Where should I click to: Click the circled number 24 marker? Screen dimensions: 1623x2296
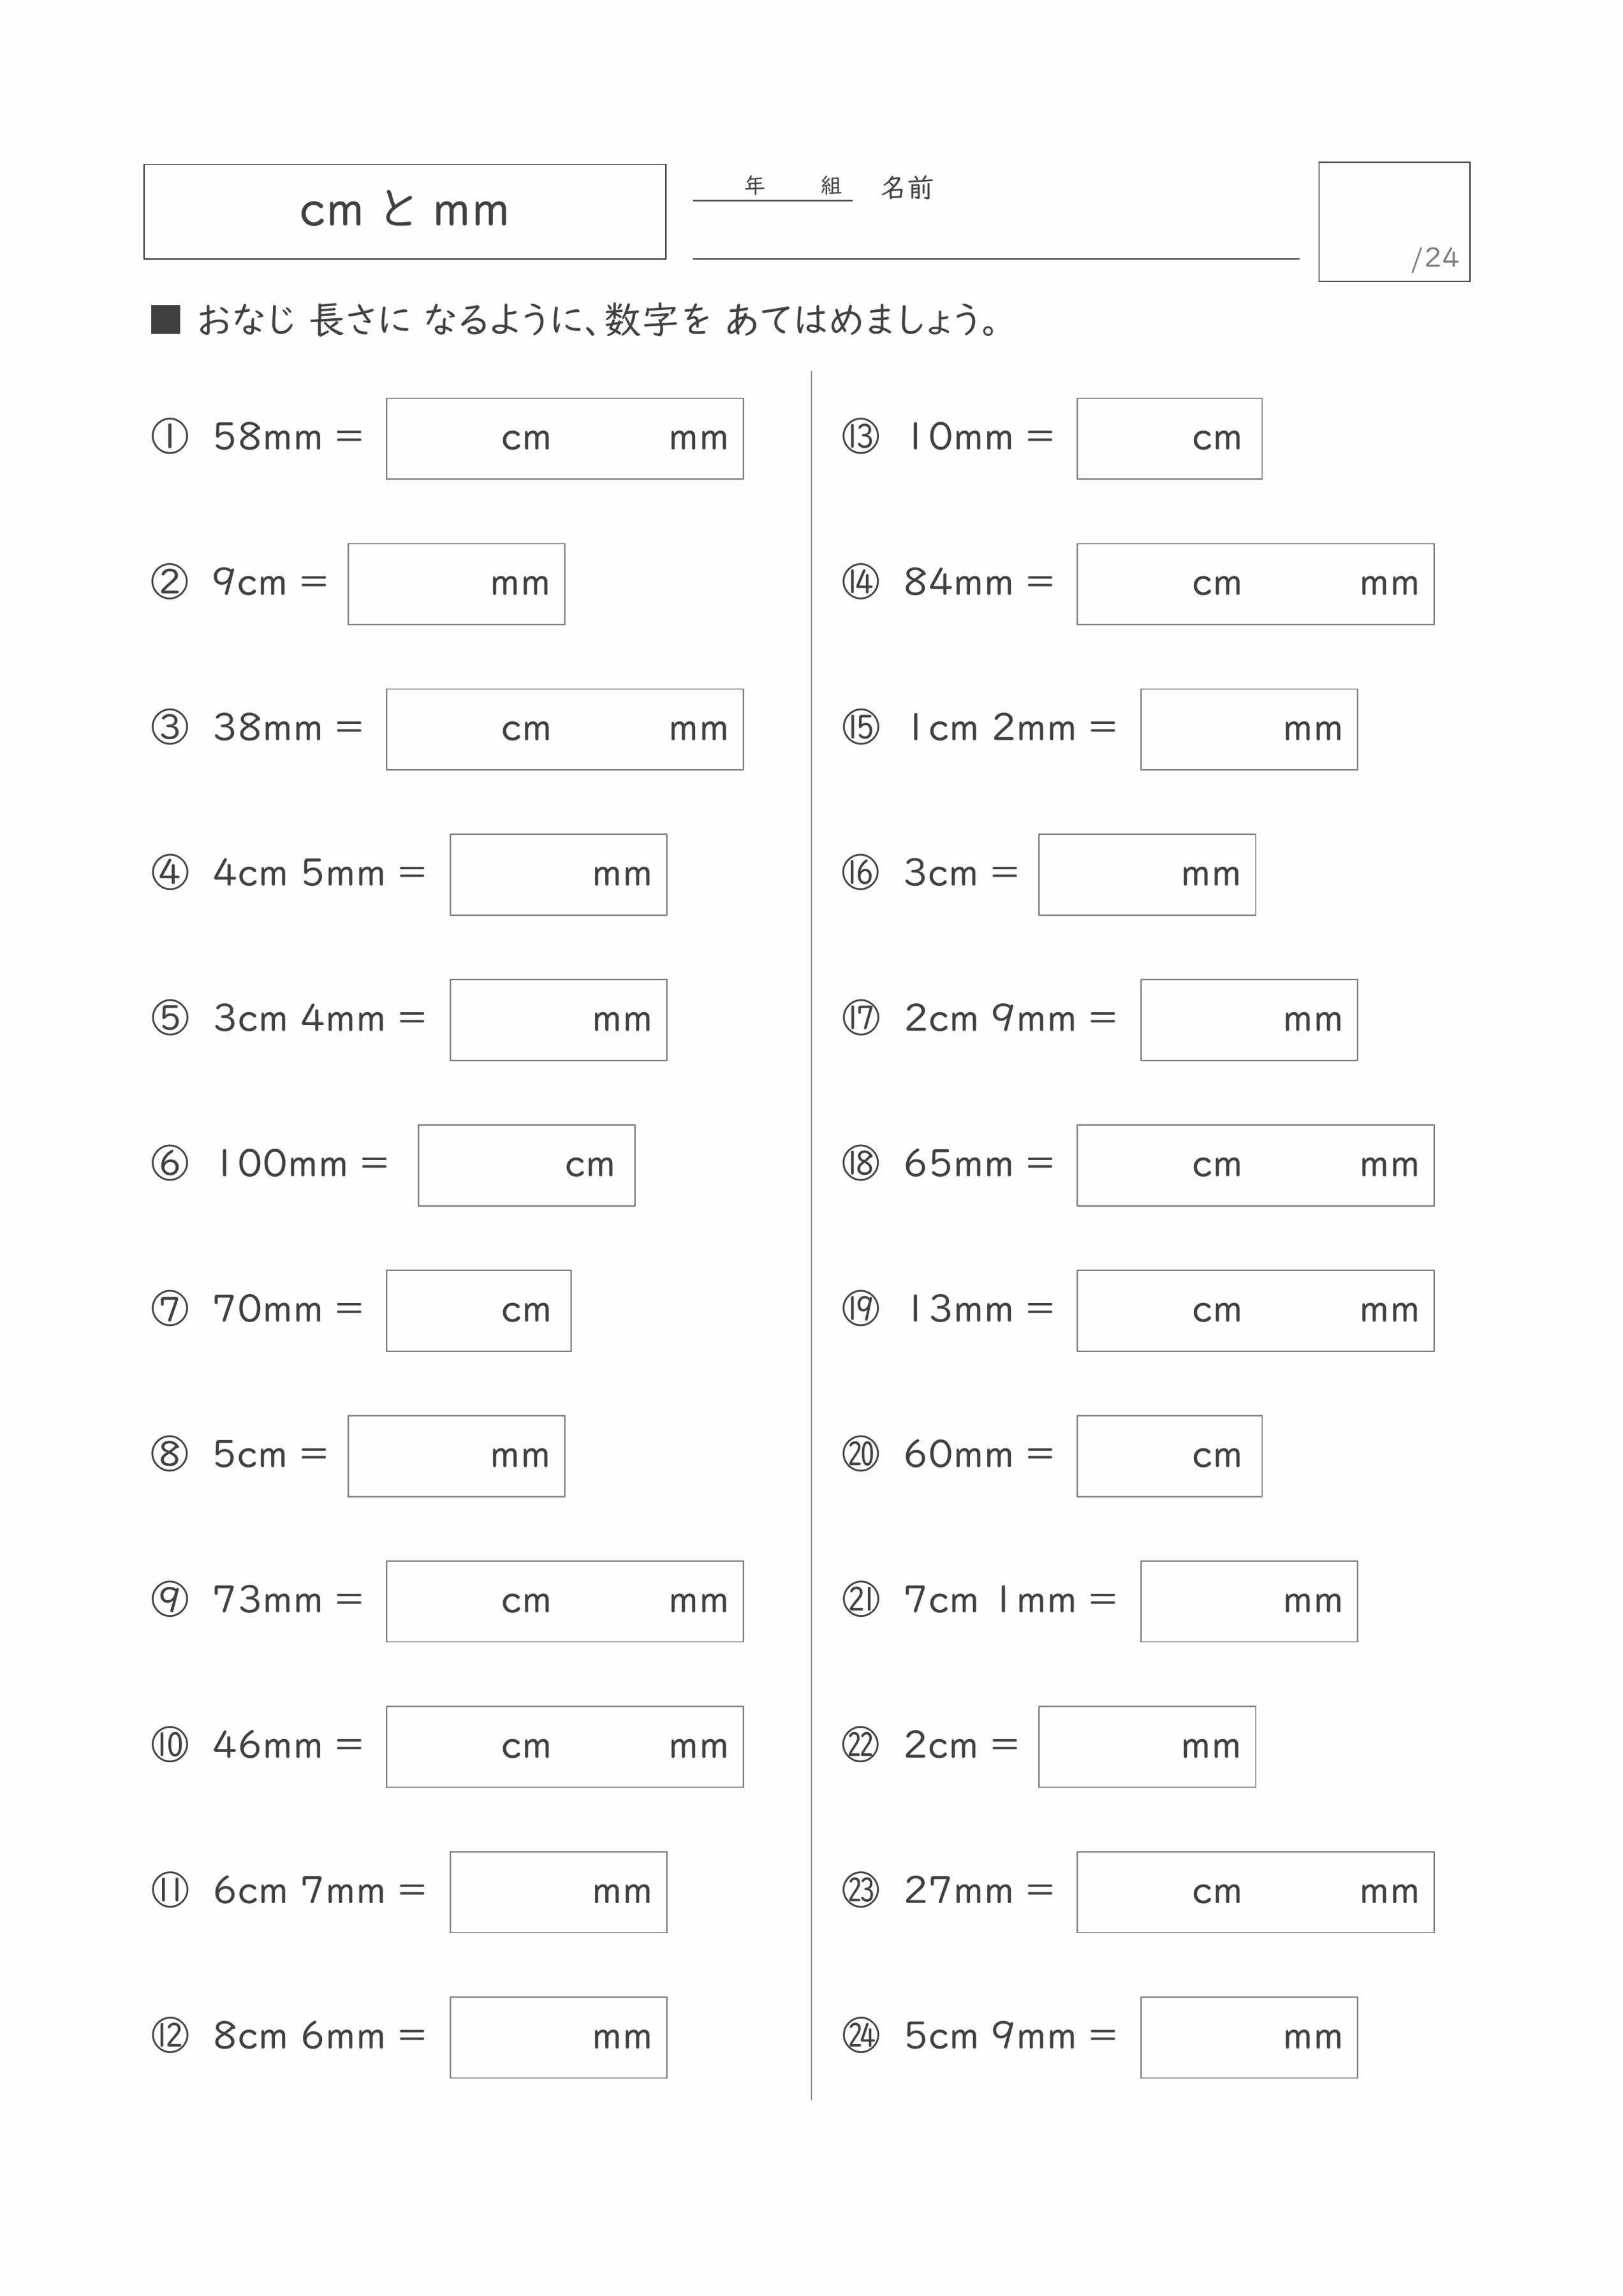(860, 2035)
